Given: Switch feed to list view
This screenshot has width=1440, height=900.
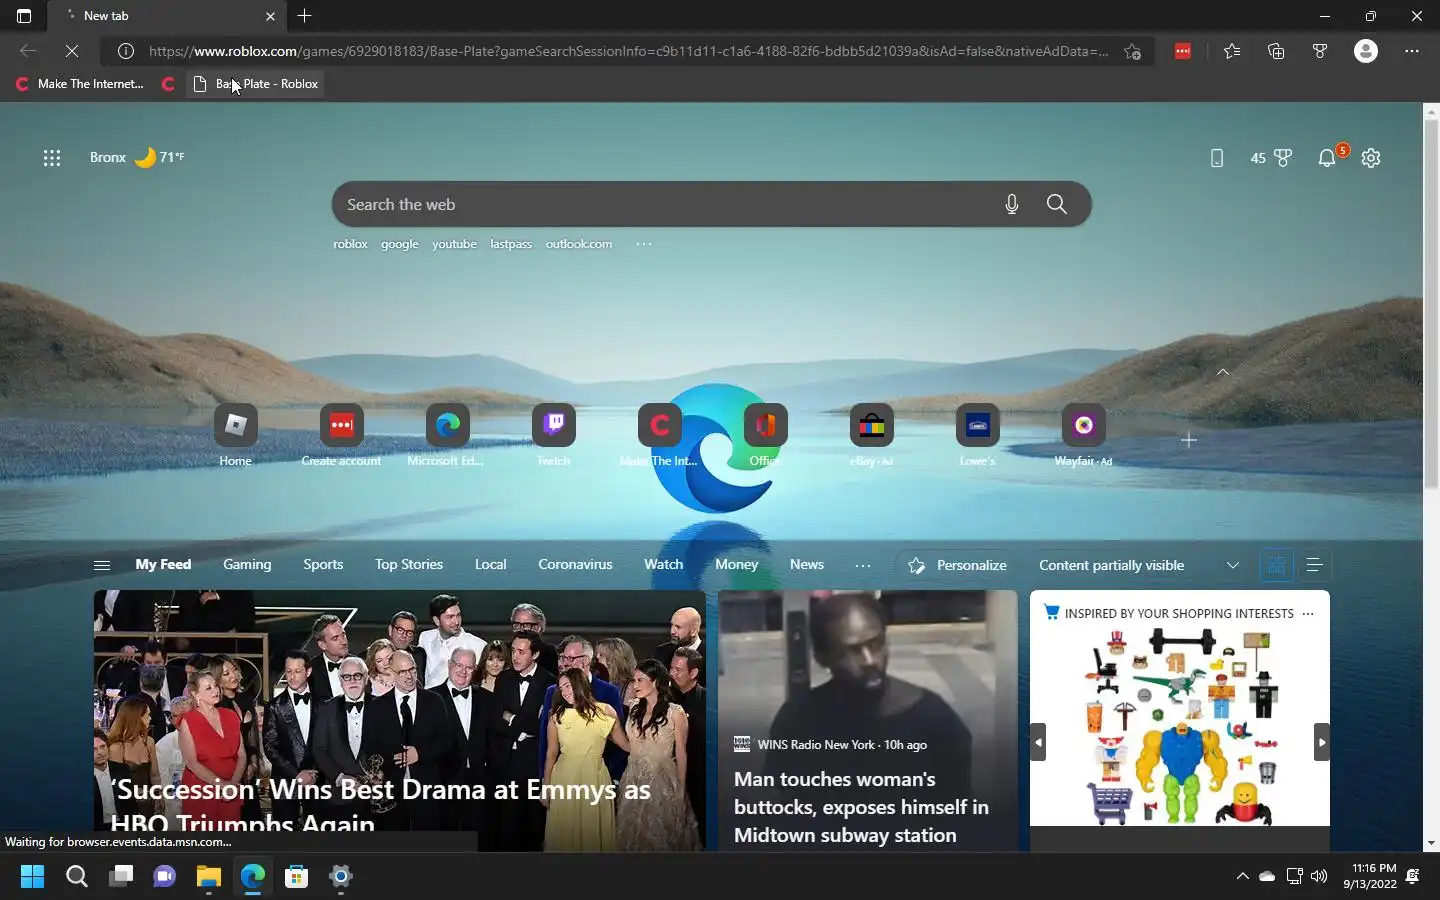Looking at the screenshot, I should pyautogui.click(x=1314, y=565).
